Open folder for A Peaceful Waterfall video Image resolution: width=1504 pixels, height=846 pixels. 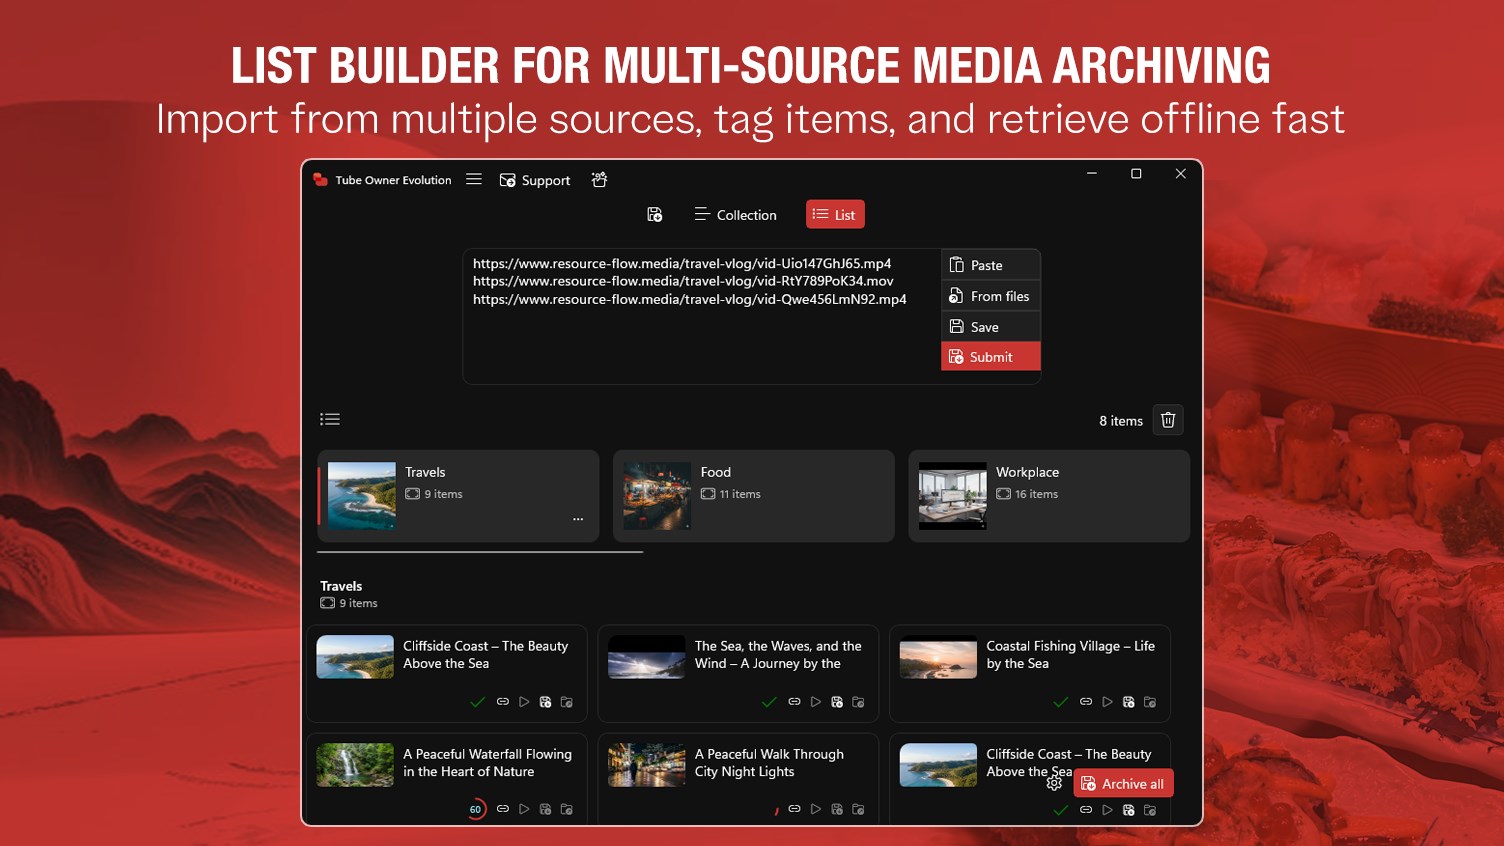pos(567,809)
